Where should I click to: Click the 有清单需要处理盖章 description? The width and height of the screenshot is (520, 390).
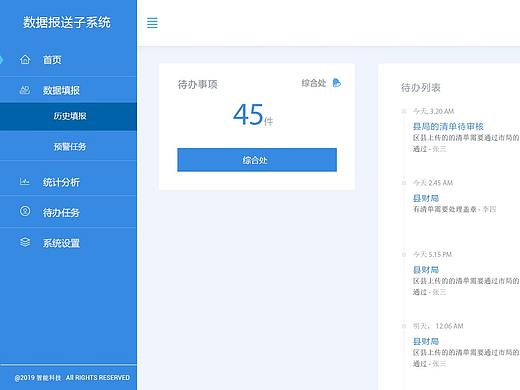pos(444,209)
